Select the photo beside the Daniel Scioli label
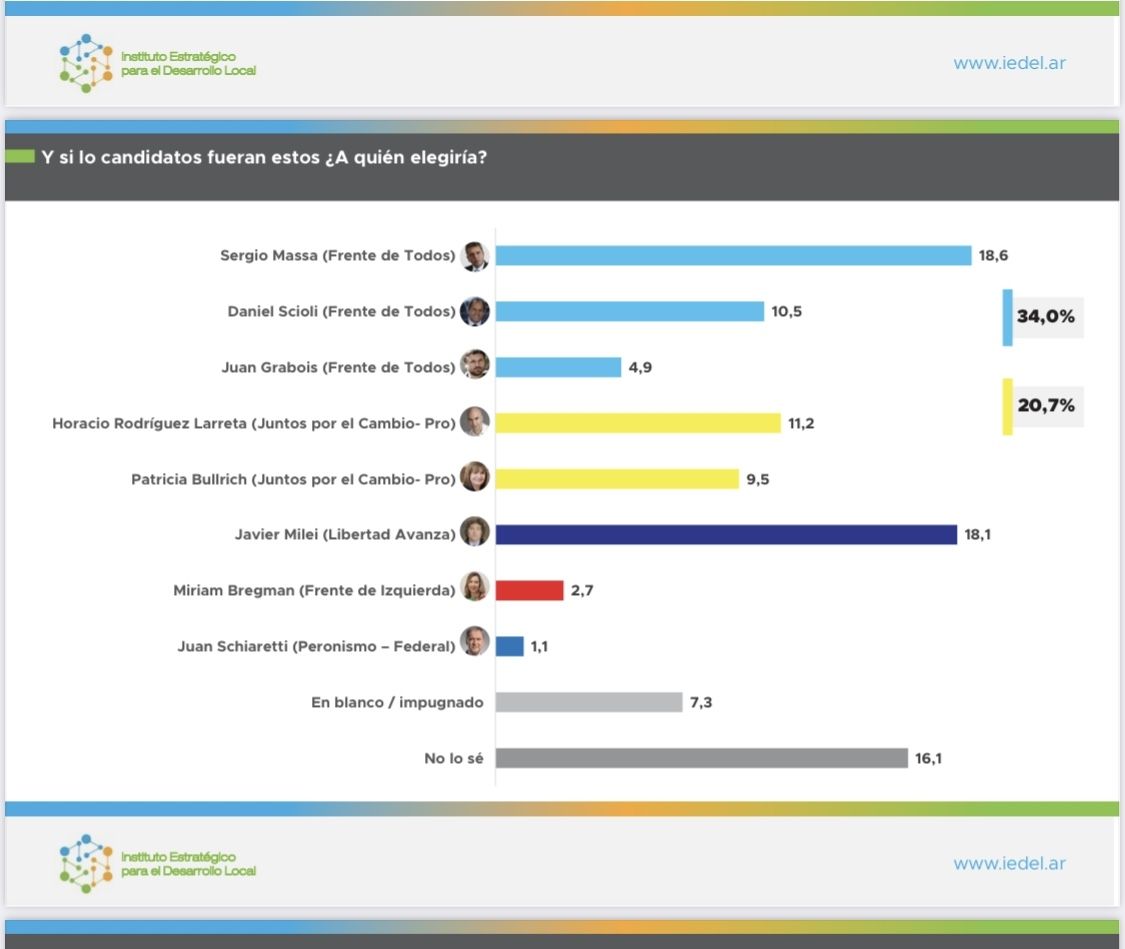Image resolution: width=1125 pixels, height=949 pixels. pos(474,312)
